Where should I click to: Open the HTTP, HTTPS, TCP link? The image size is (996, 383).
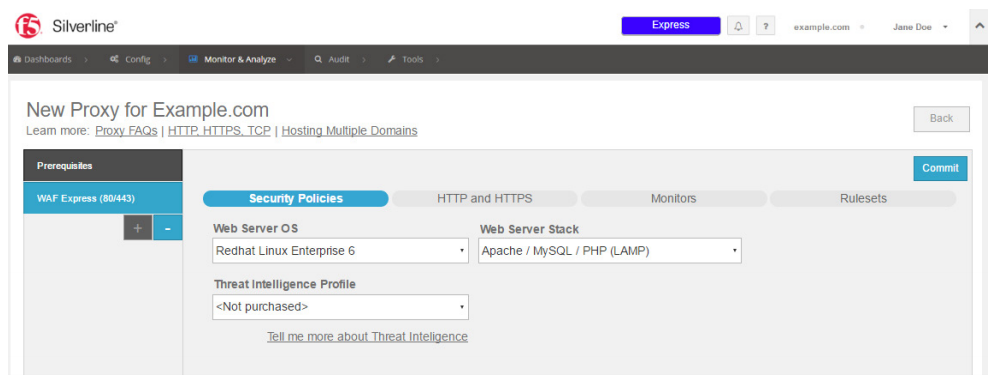pos(219,131)
